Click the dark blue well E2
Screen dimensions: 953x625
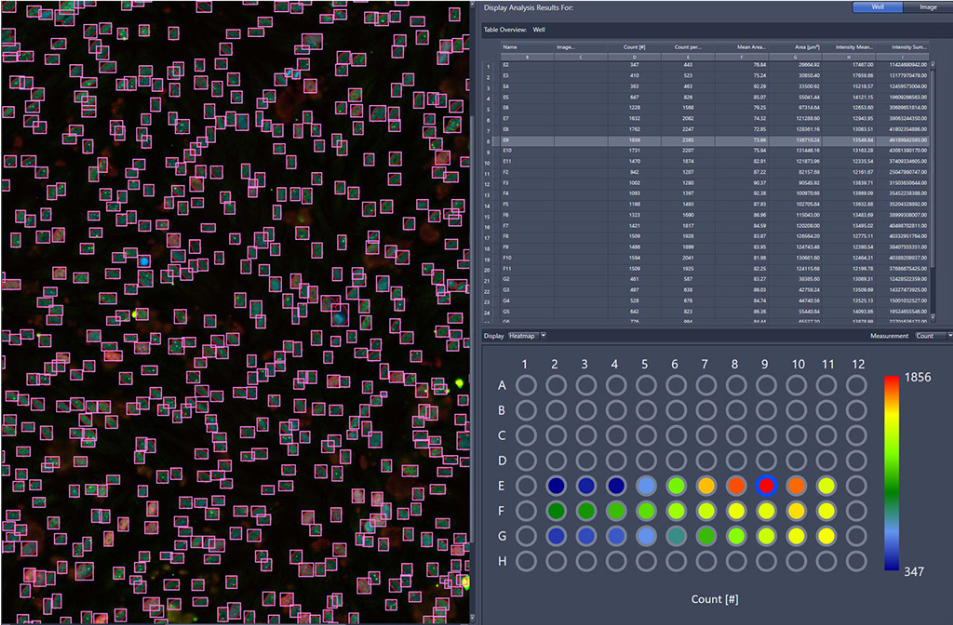coord(556,486)
